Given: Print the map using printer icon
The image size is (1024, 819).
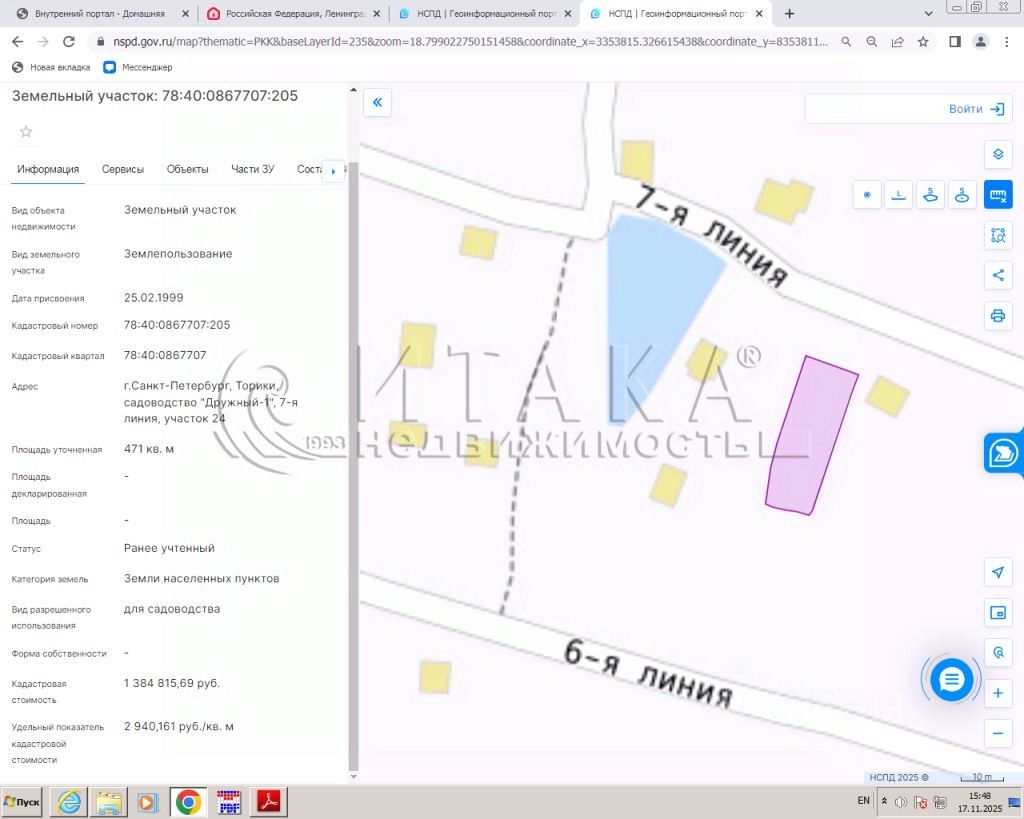Looking at the screenshot, I should 997,316.
